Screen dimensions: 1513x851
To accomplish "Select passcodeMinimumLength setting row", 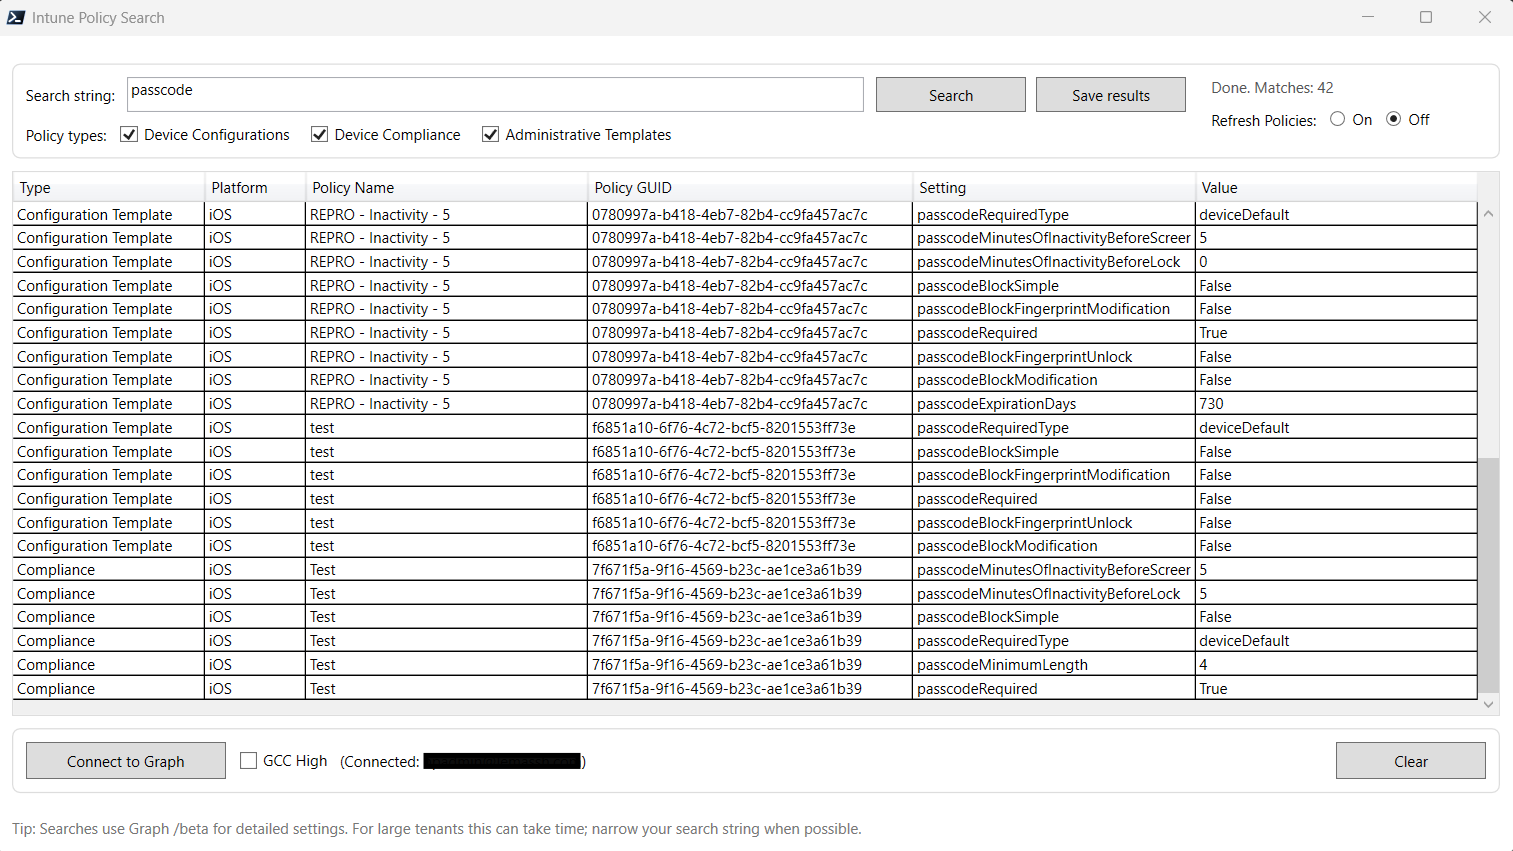I will [x=1054, y=665].
